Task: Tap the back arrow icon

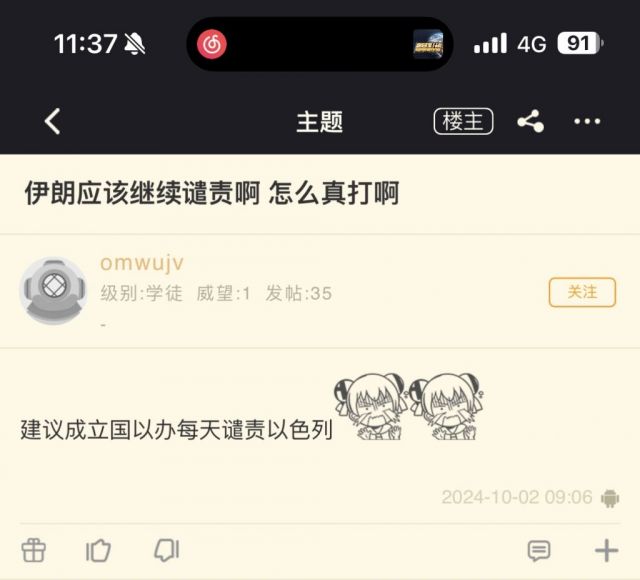Action: coord(53,121)
